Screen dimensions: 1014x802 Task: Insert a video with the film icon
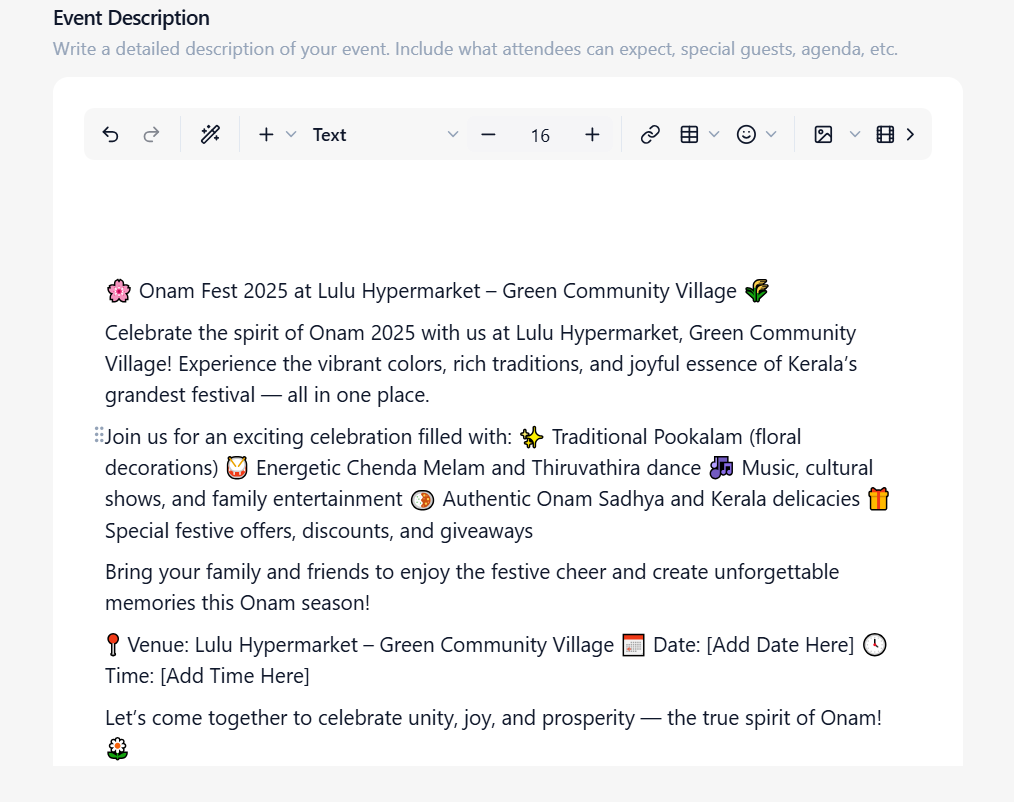[x=885, y=135]
